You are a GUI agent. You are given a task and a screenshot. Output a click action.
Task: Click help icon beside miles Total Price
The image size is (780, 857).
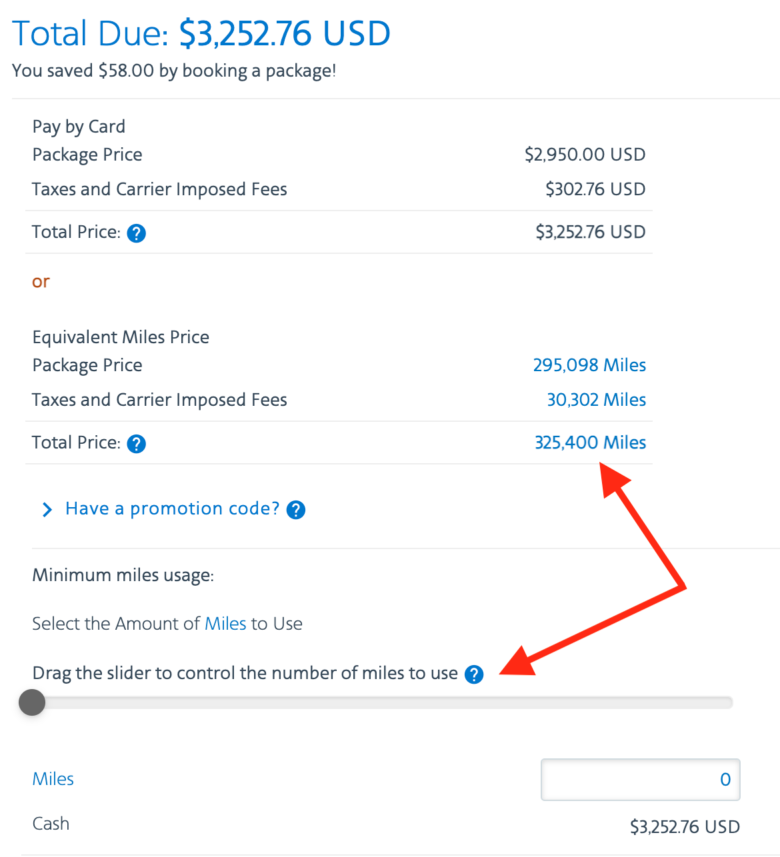[137, 443]
